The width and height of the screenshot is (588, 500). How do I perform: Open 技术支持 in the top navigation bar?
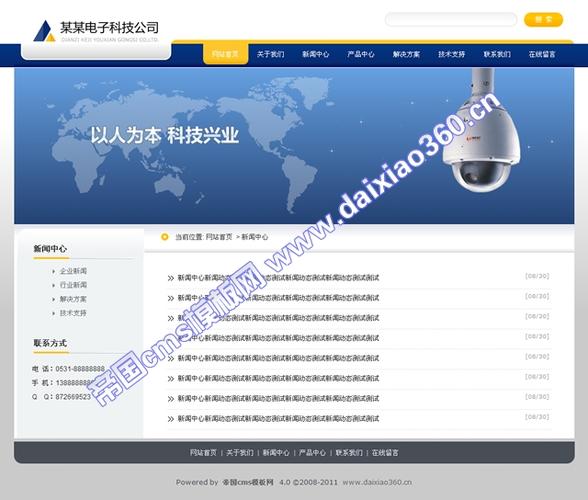coord(452,54)
